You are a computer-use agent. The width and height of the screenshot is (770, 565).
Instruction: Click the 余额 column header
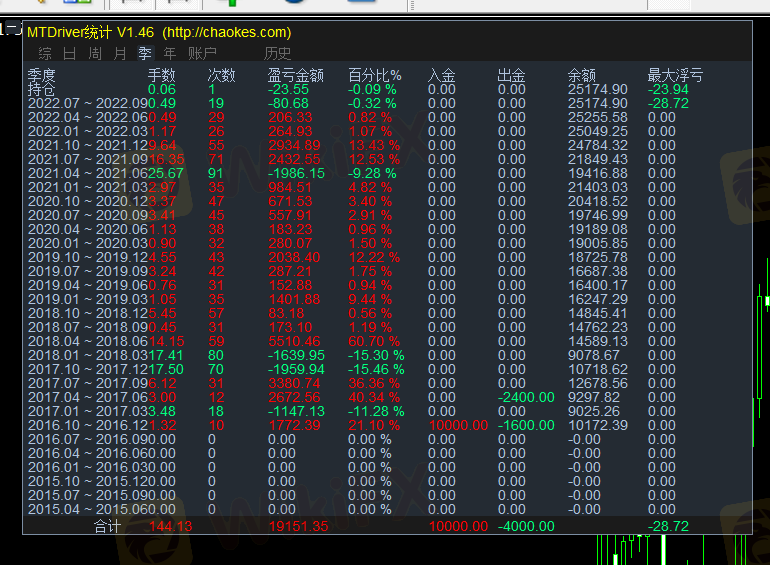tap(582, 75)
